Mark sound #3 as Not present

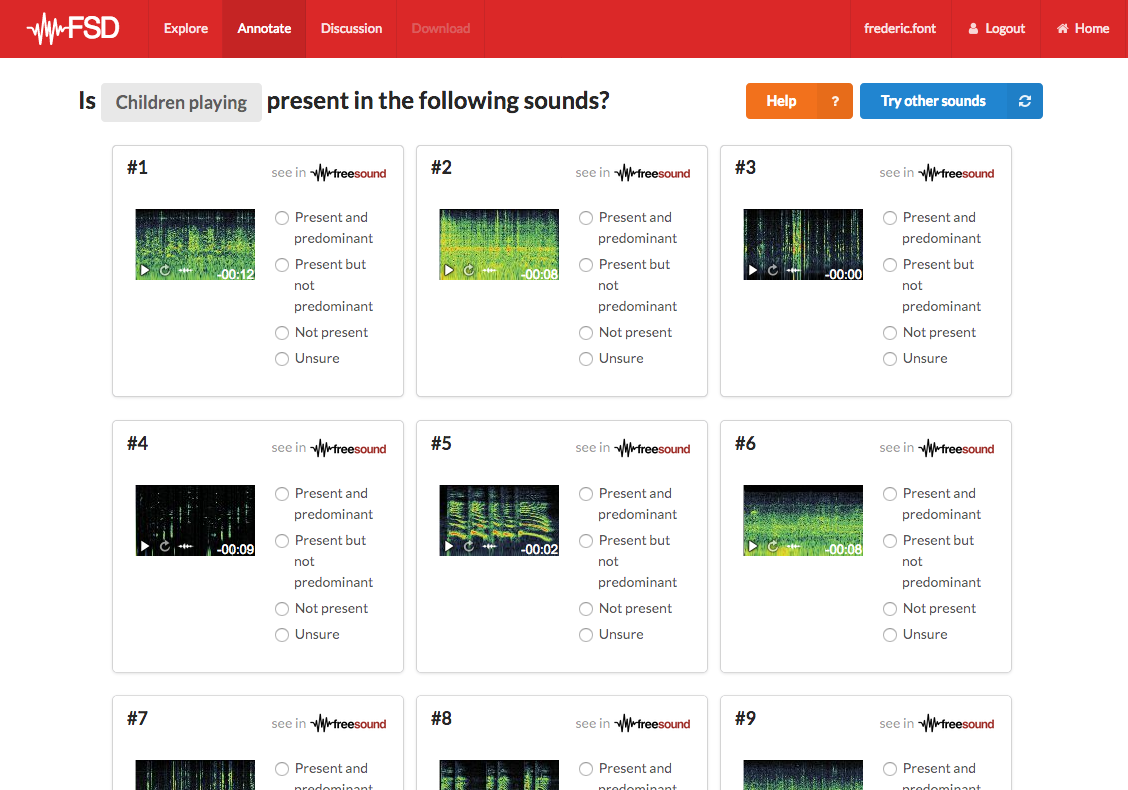click(890, 333)
